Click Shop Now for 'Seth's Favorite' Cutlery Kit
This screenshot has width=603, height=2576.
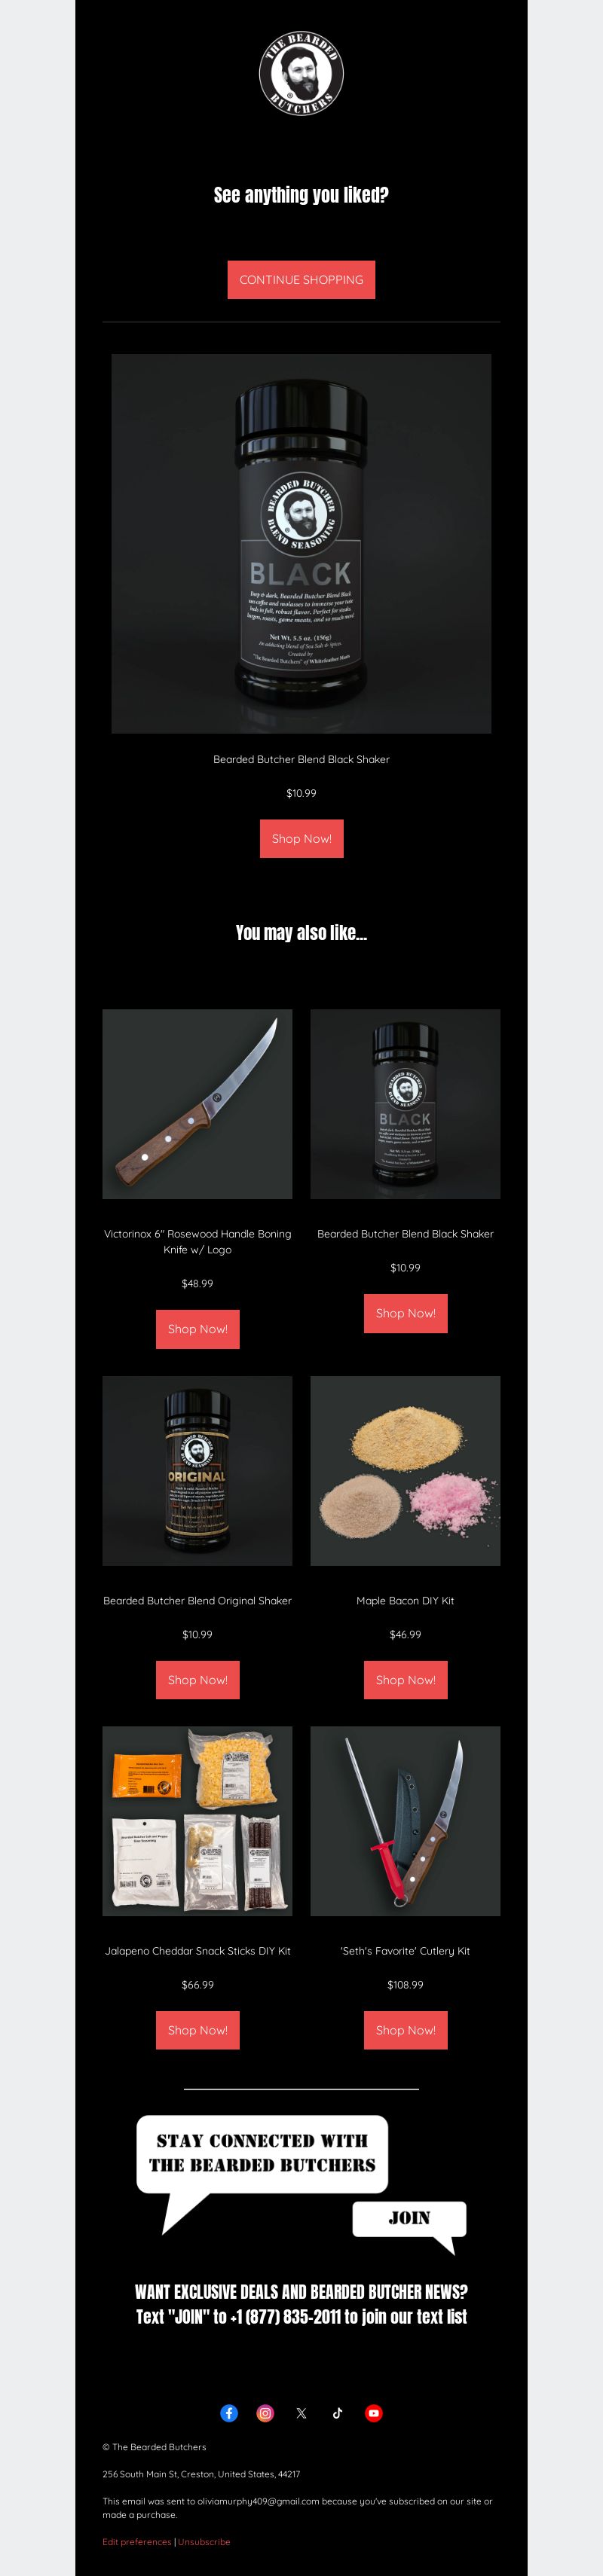tap(405, 2030)
